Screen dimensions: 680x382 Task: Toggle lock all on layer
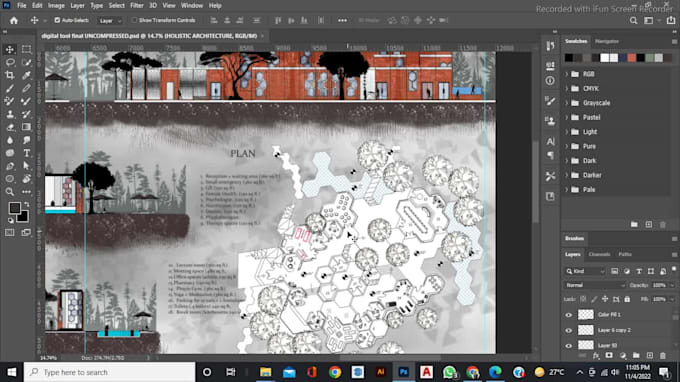pyautogui.click(x=627, y=299)
